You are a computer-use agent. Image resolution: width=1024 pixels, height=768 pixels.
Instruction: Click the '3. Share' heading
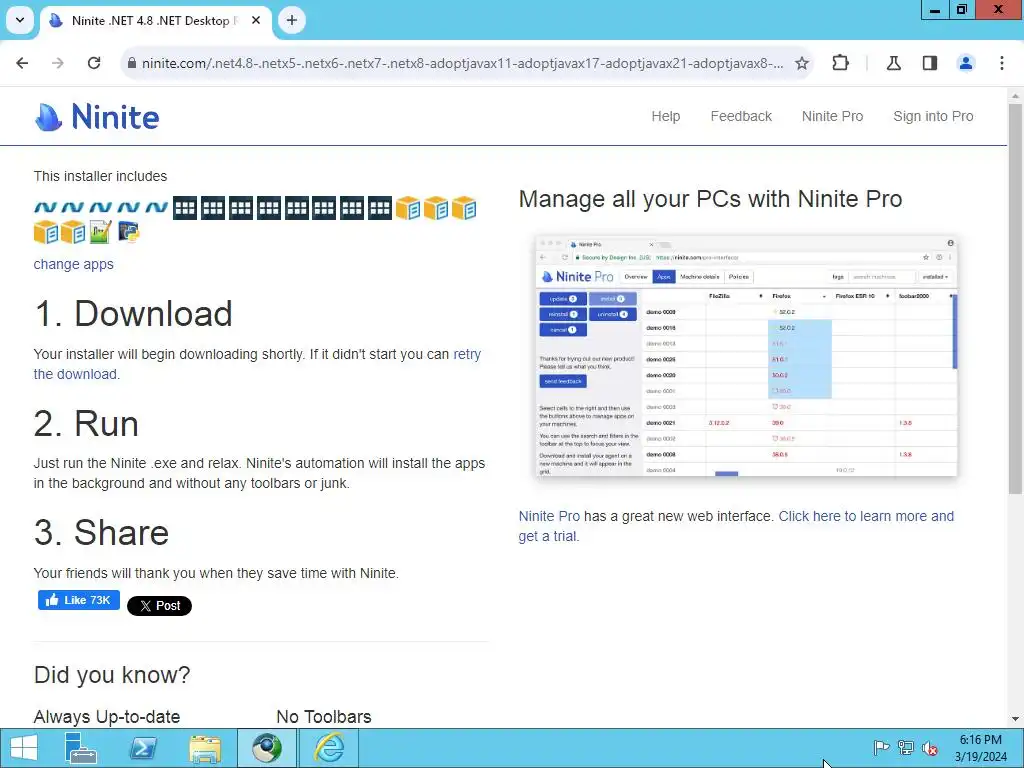pyautogui.click(x=101, y=532)
